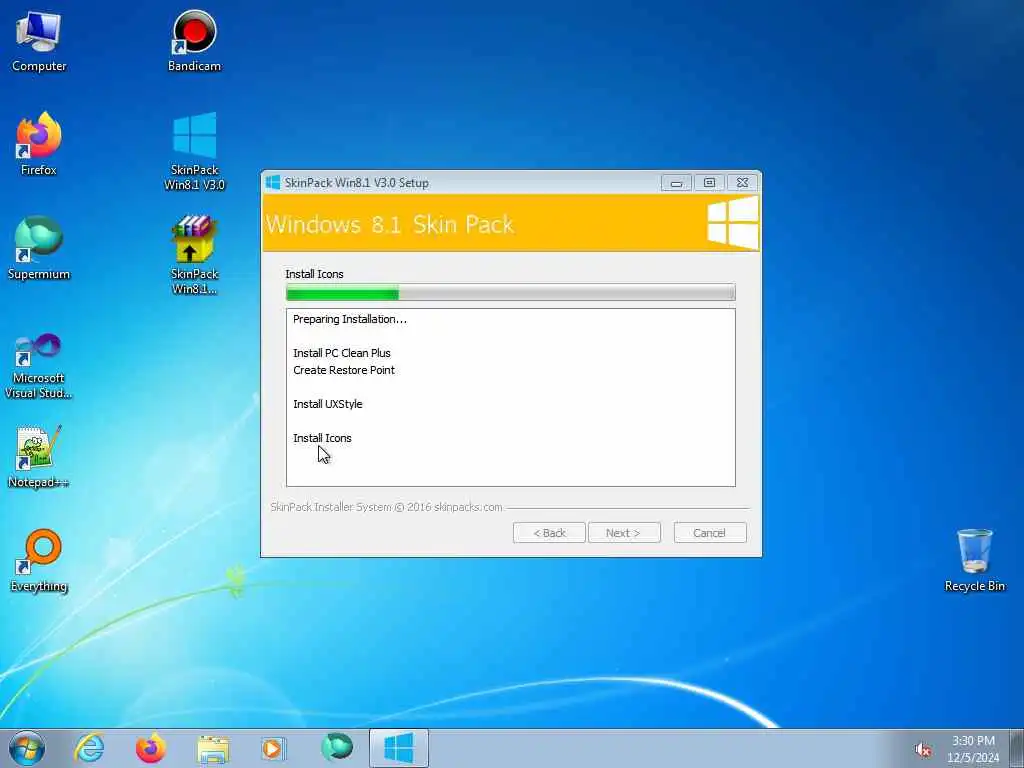The height and width of the screenshot is (768, 1024).
Task: Click the 'Preparing Installation...' log line
Action: [349, 319]
